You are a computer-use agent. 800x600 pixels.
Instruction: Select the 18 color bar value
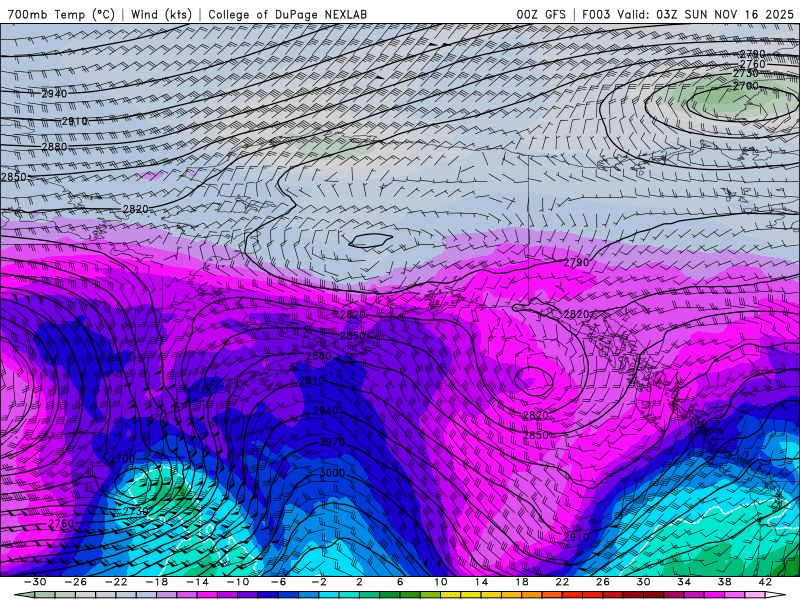click(521, 582)
